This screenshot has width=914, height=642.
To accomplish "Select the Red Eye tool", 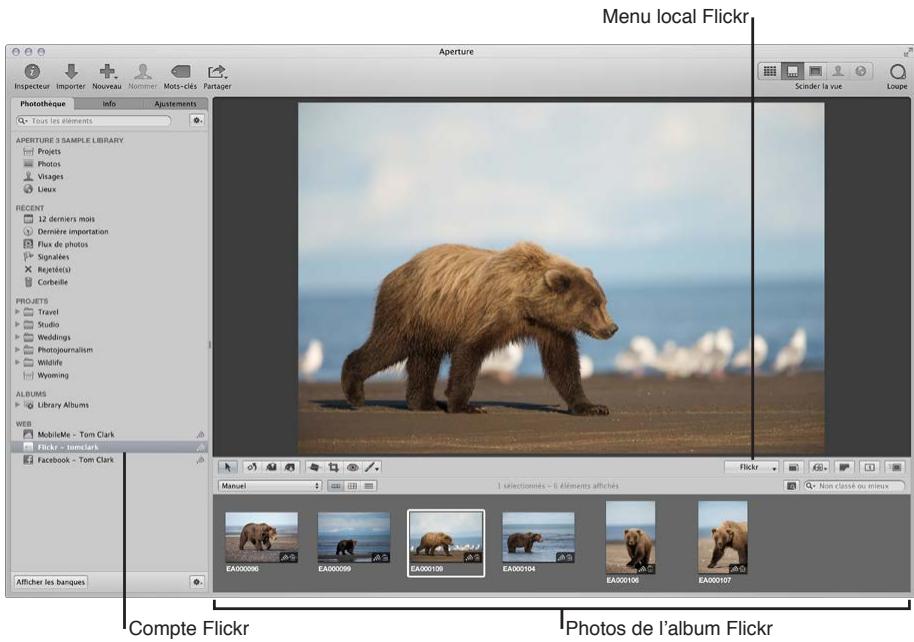I will [353, 468].
